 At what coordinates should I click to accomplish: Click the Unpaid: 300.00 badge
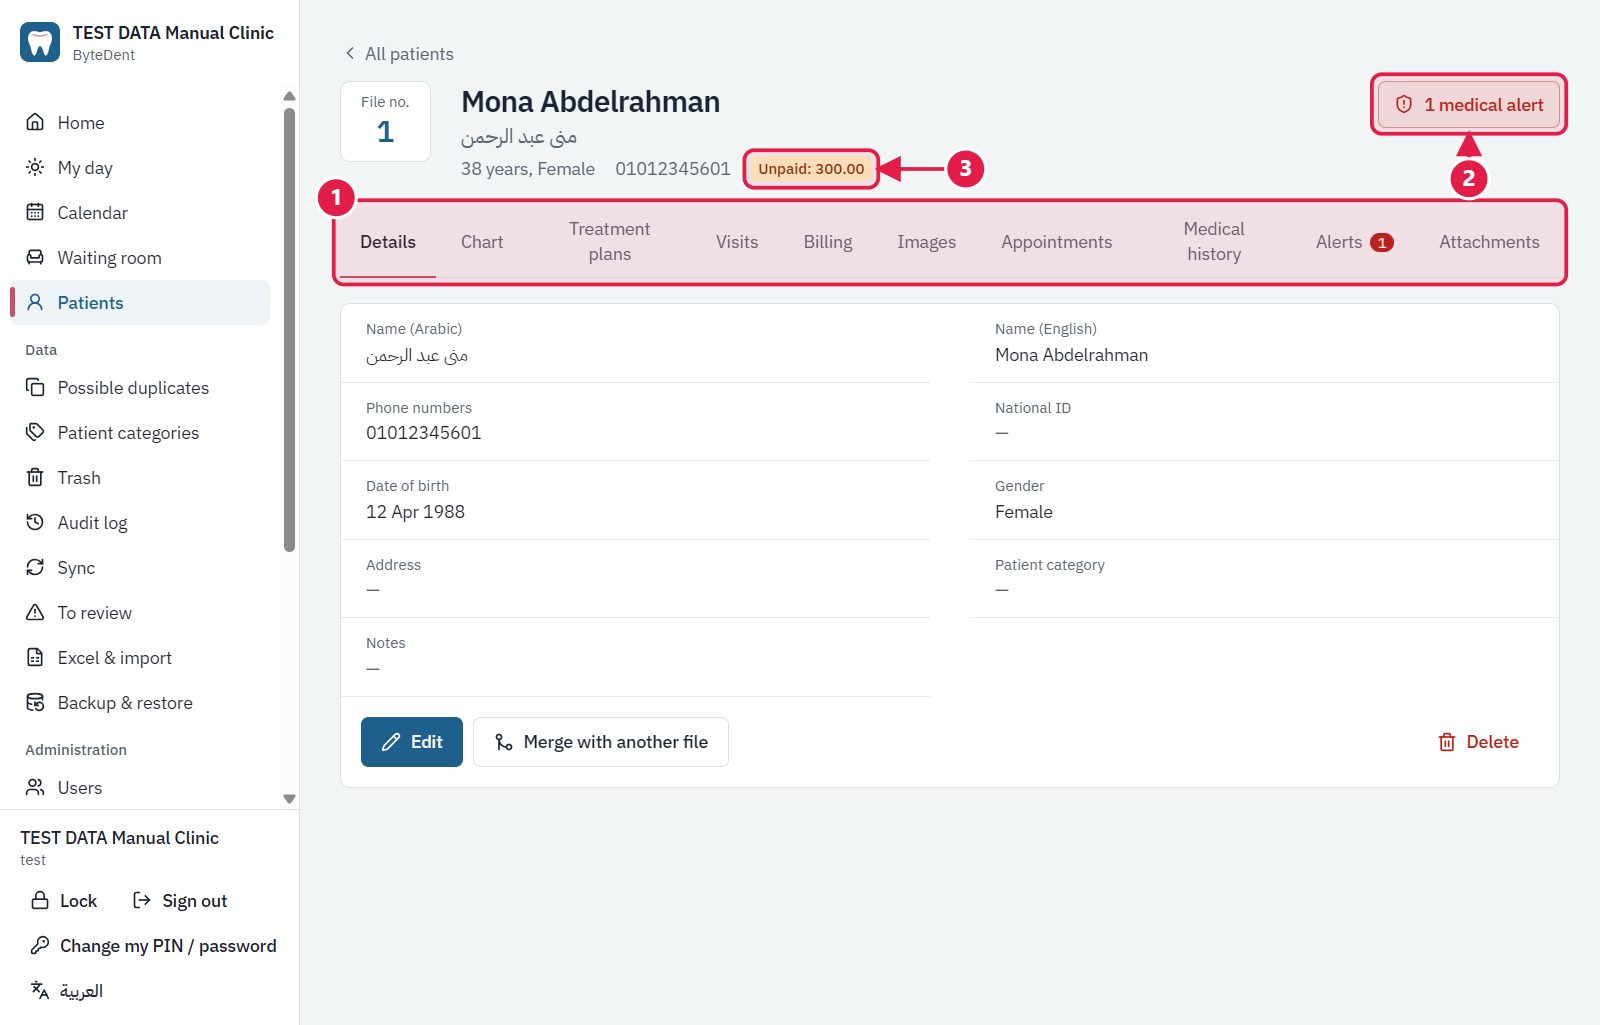[811, 169]
